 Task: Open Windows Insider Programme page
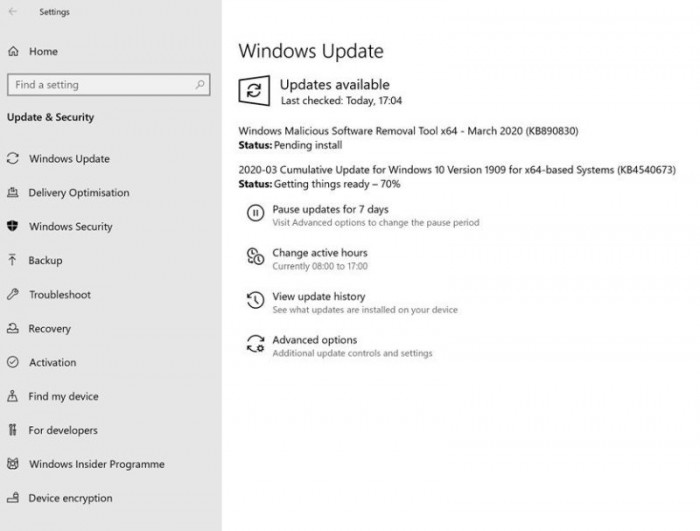(x=96, y=464)
